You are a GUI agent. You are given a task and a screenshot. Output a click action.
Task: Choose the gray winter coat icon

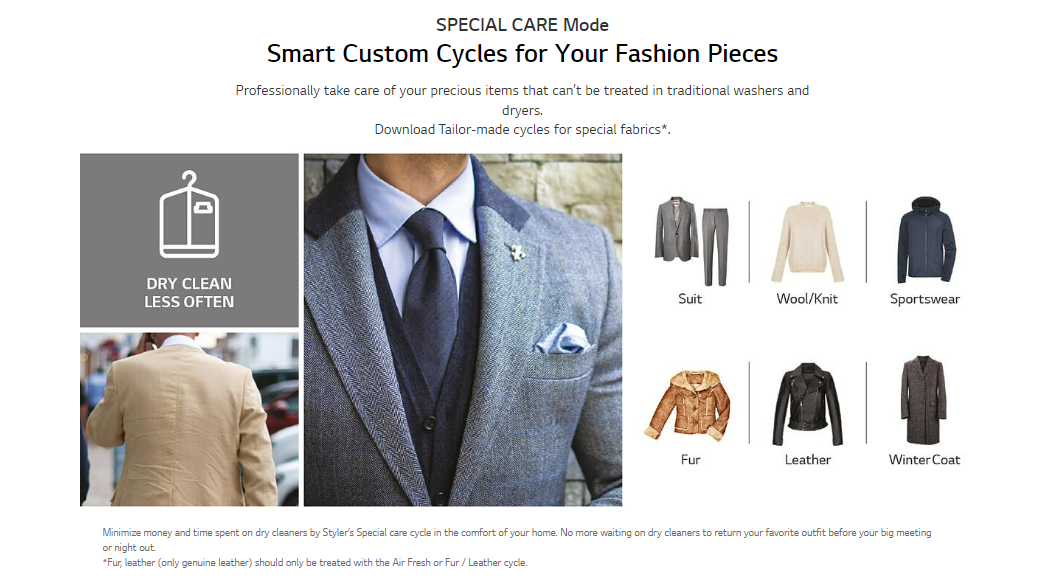pyautogui.click(x=925, y=402)
